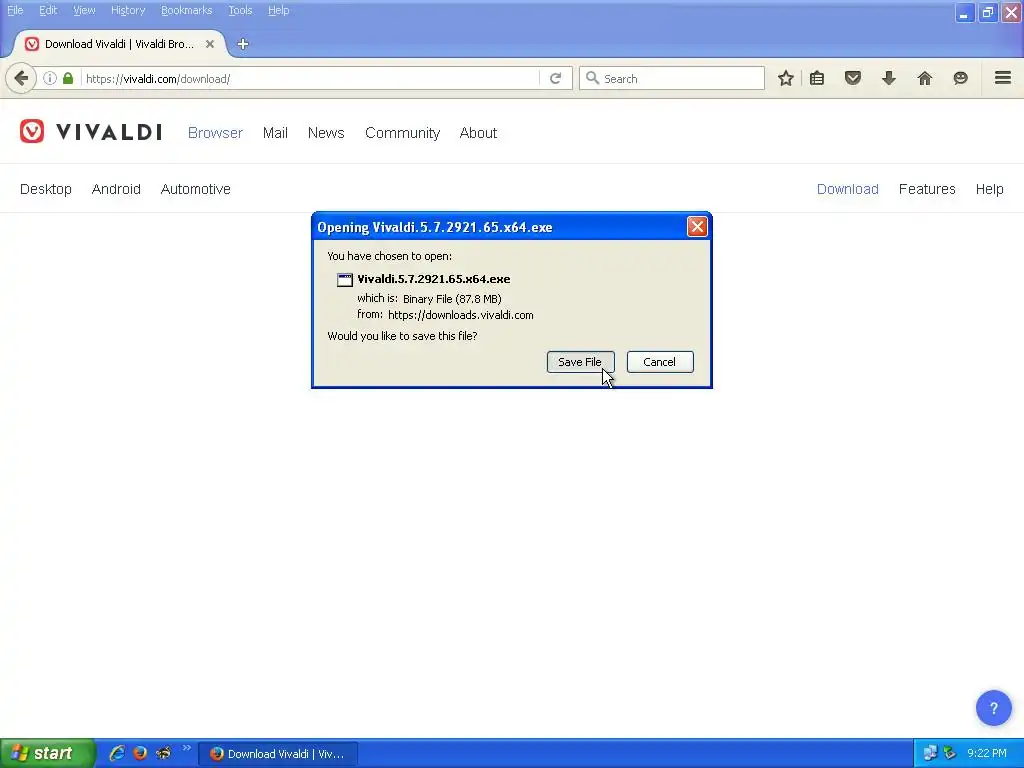Viewport: 1024px width, 768px height.
Task: Close the Opening Vivaldi dialog with the X
Action: pos(697,227)
